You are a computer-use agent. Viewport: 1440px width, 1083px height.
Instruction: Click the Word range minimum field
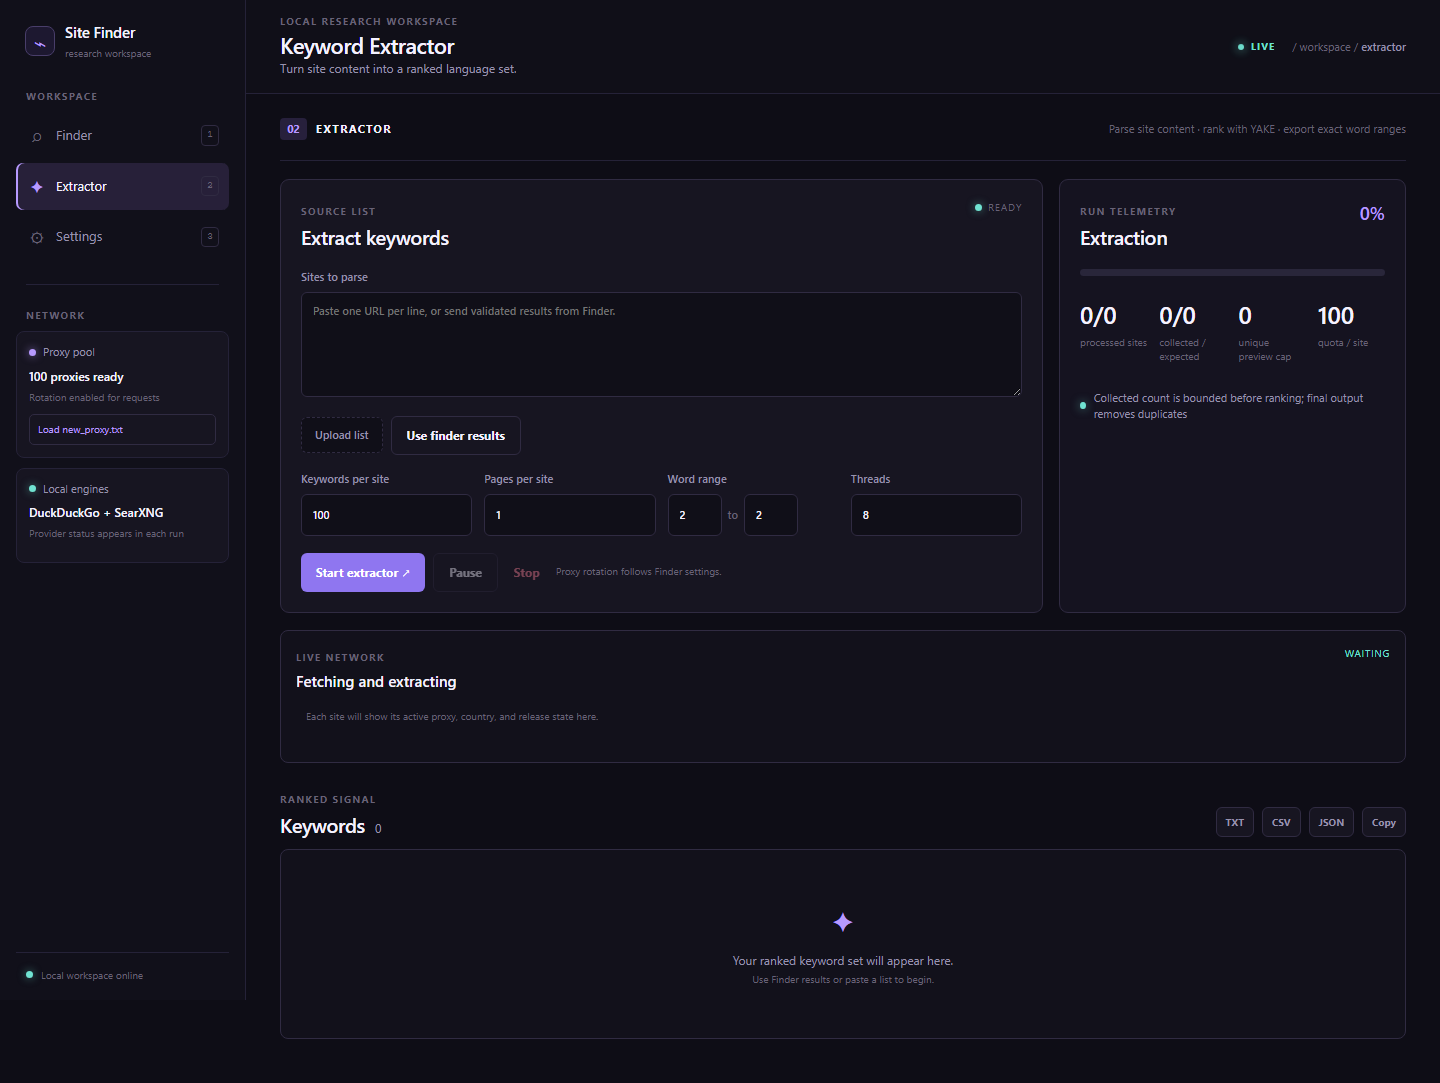point(695,515)
